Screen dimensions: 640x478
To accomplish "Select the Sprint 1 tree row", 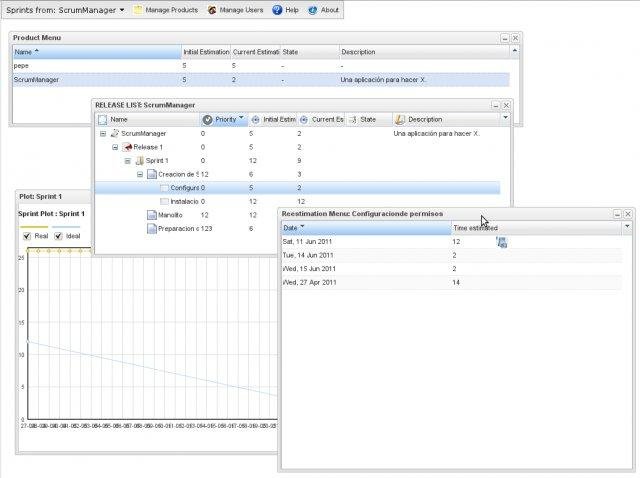I will pos(298,161).
